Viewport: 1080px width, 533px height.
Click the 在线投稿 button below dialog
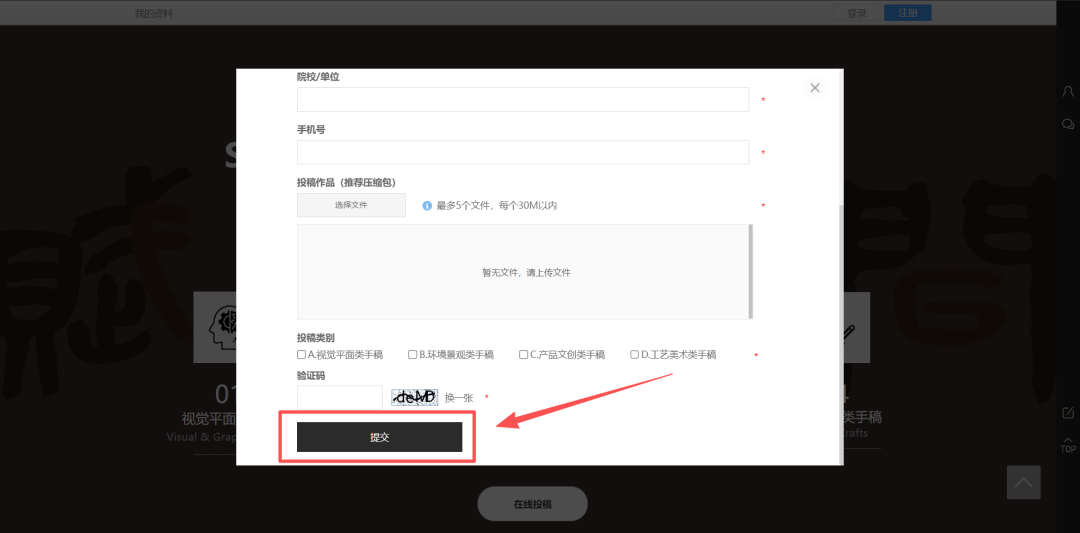[x=532, y=503]
